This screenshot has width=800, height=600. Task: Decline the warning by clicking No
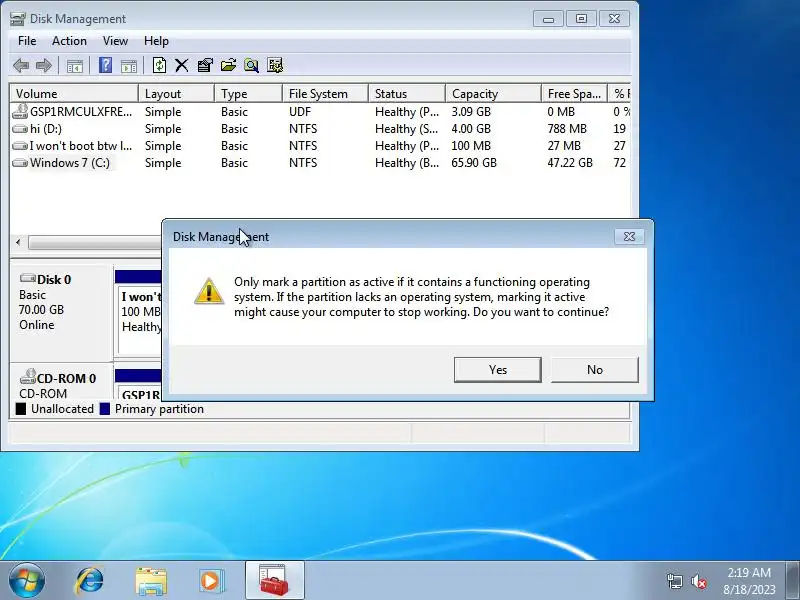tap(594, 369)
